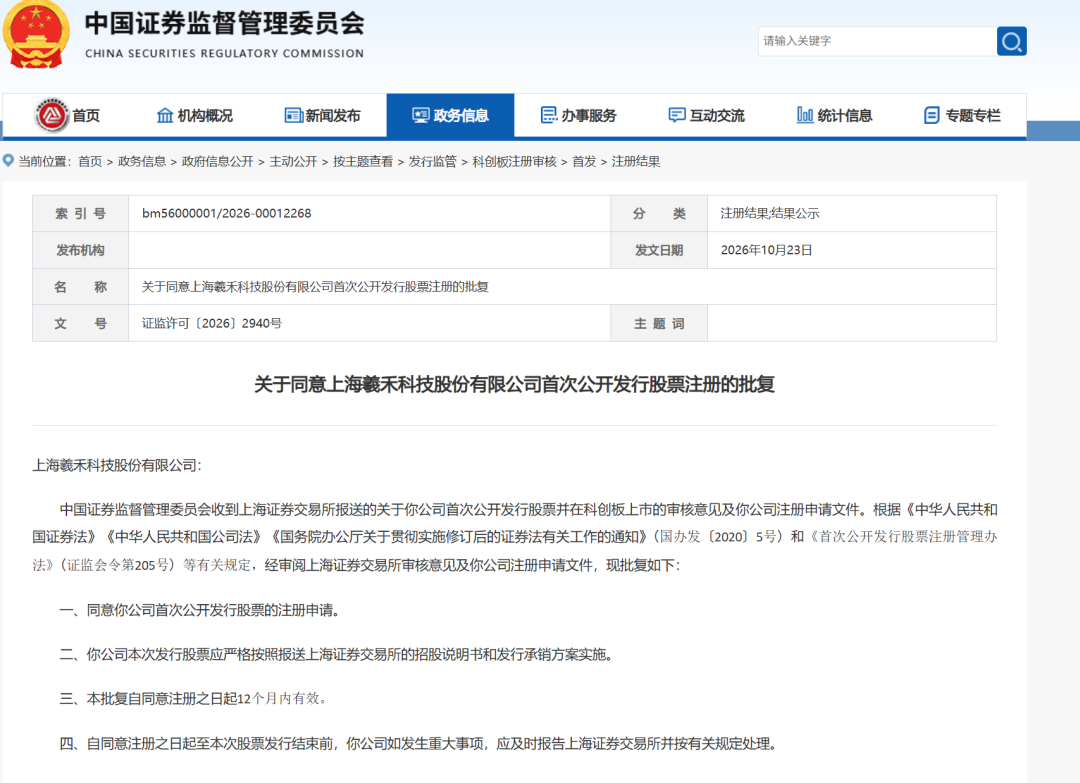
Task: Click the 首页 breadcrumb link
Action: coord(90,161)
